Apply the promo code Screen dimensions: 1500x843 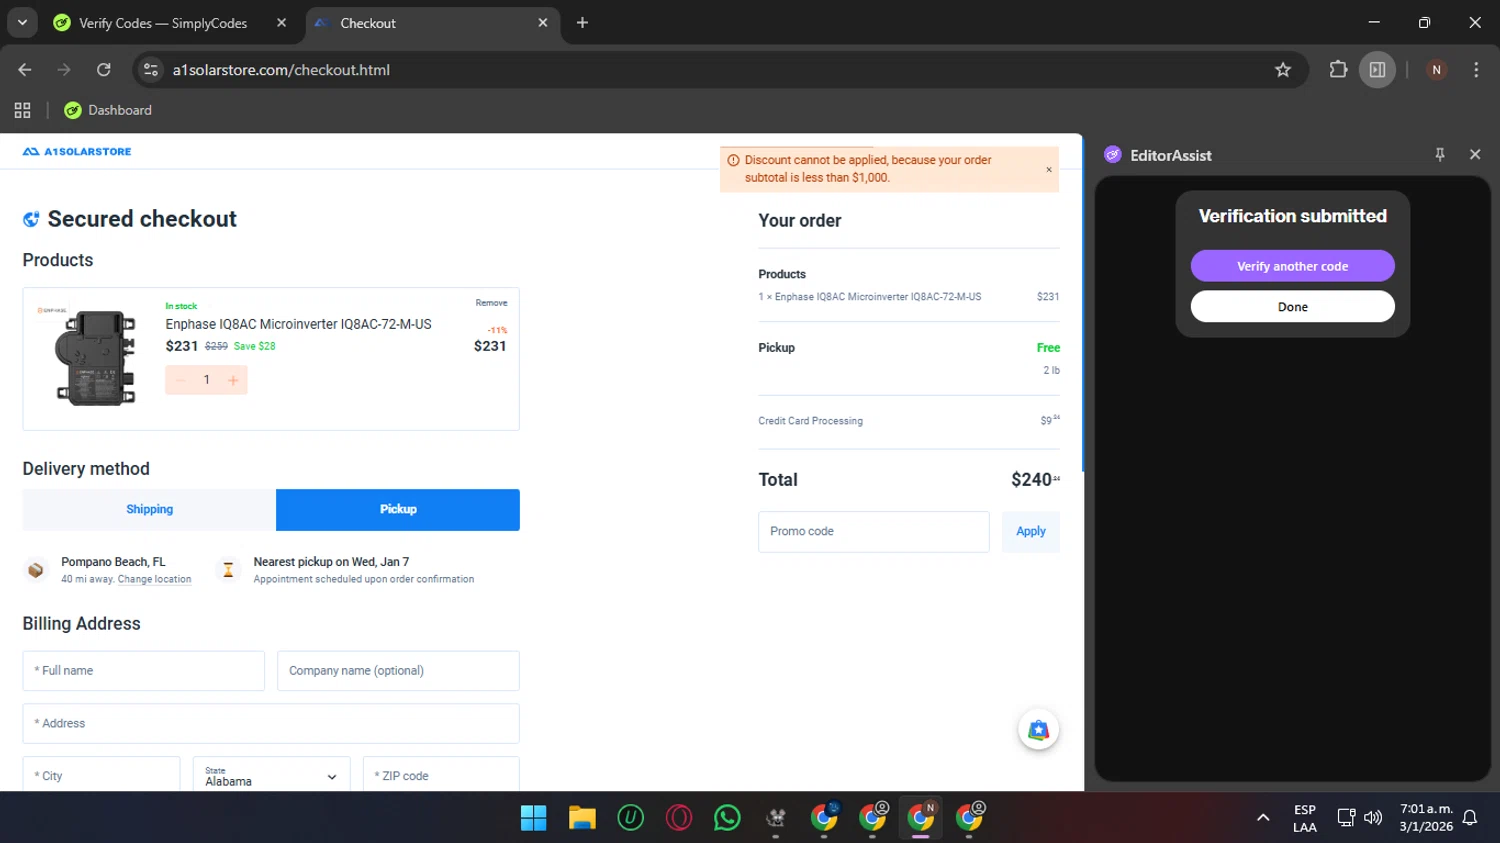[x=1031, y=532]
